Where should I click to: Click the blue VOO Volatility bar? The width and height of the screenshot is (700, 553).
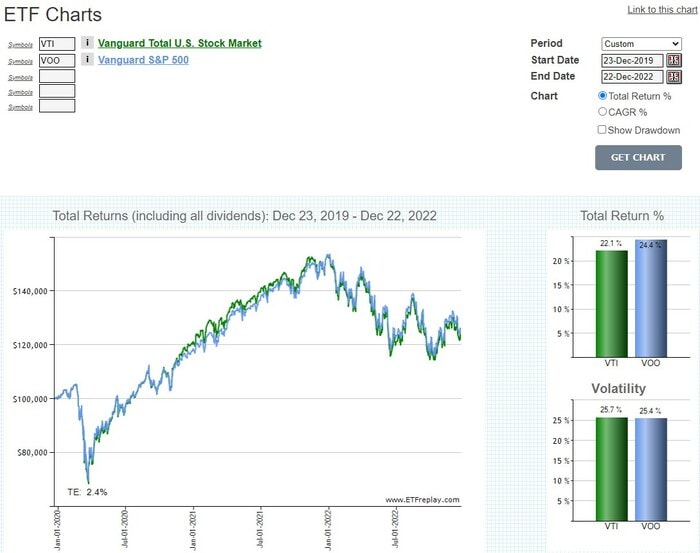[x=651, y=470]
